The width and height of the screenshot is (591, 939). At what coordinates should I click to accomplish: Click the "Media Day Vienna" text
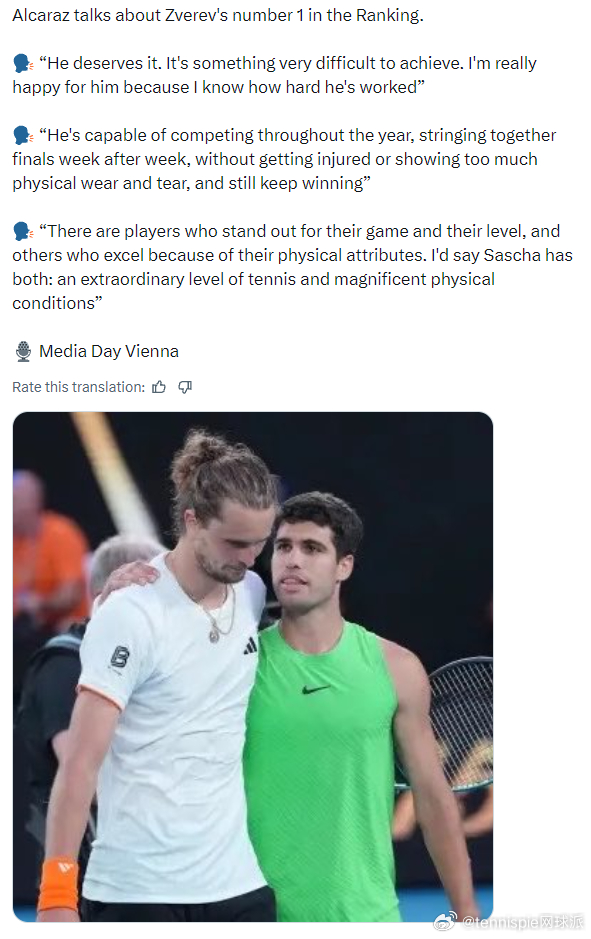109,352
